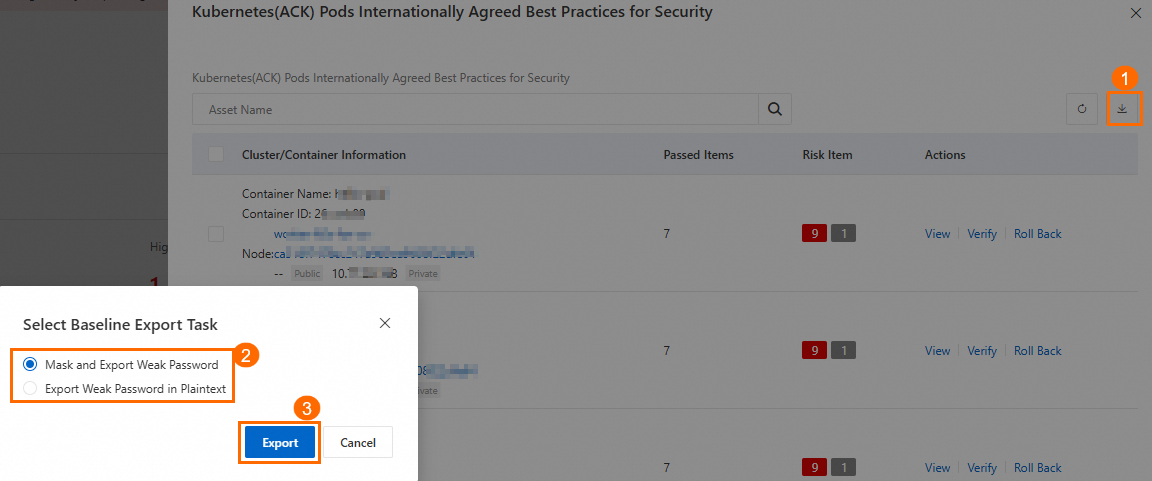This screenshot has width=1152, height=481.
Task: Click the search magnifier icon
Action: pos(775,109)
